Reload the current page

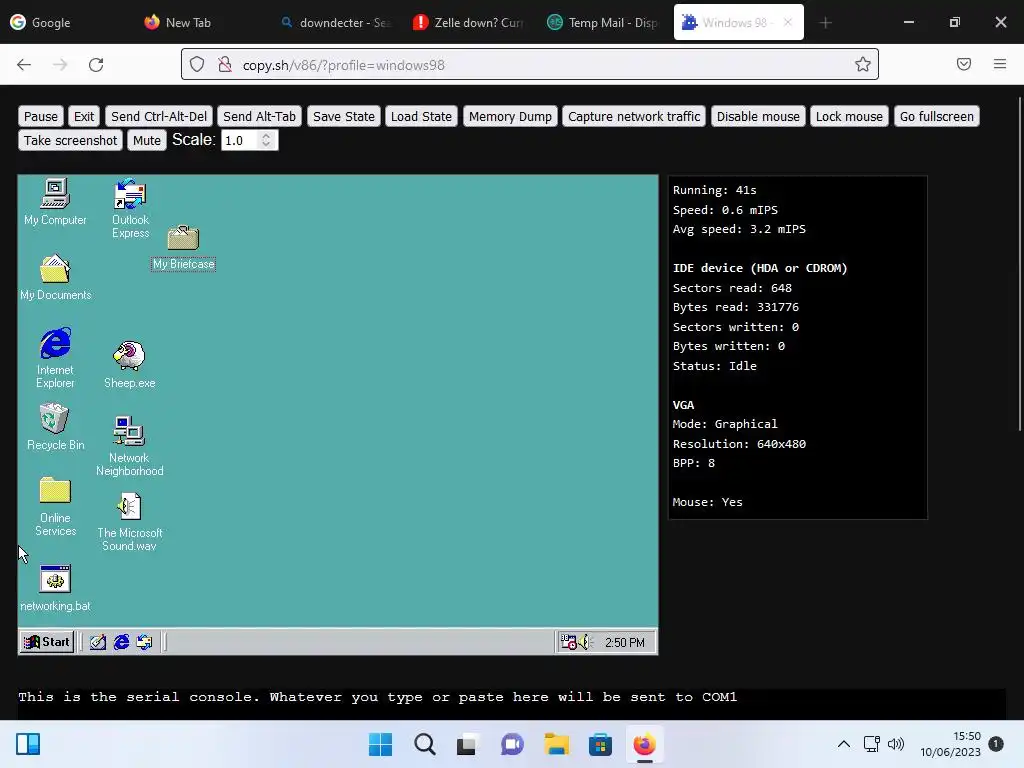point(96,65)
